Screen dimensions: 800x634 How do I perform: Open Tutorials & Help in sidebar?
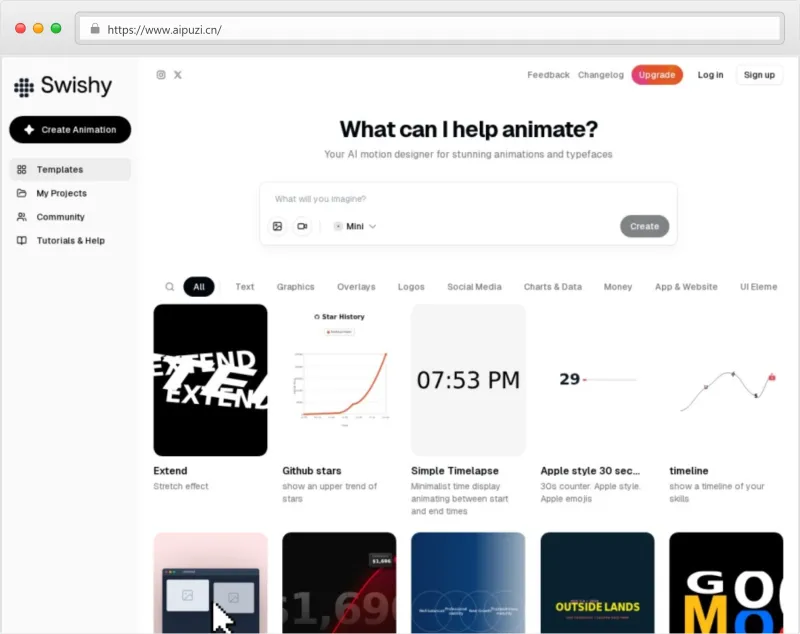[x=70, y=240]
